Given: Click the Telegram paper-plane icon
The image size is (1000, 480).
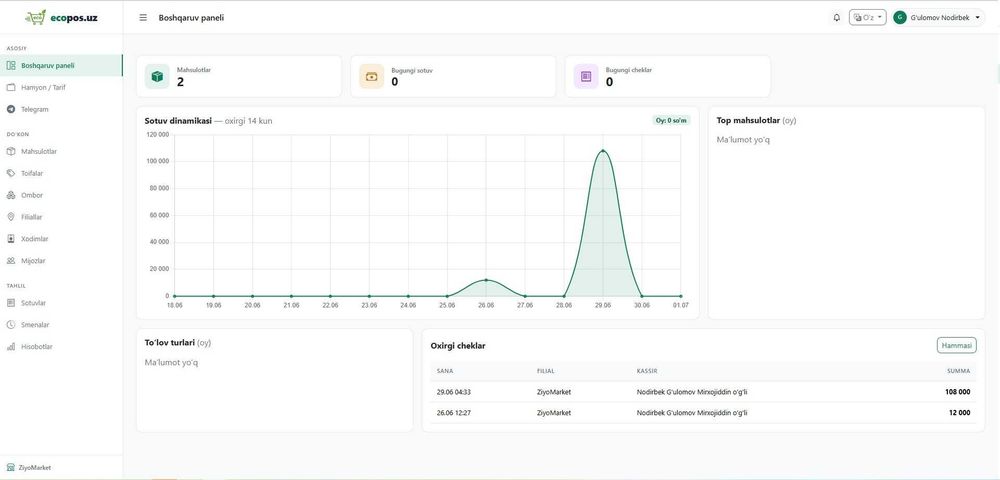Looking at the screenshot, I should (11, 109).
